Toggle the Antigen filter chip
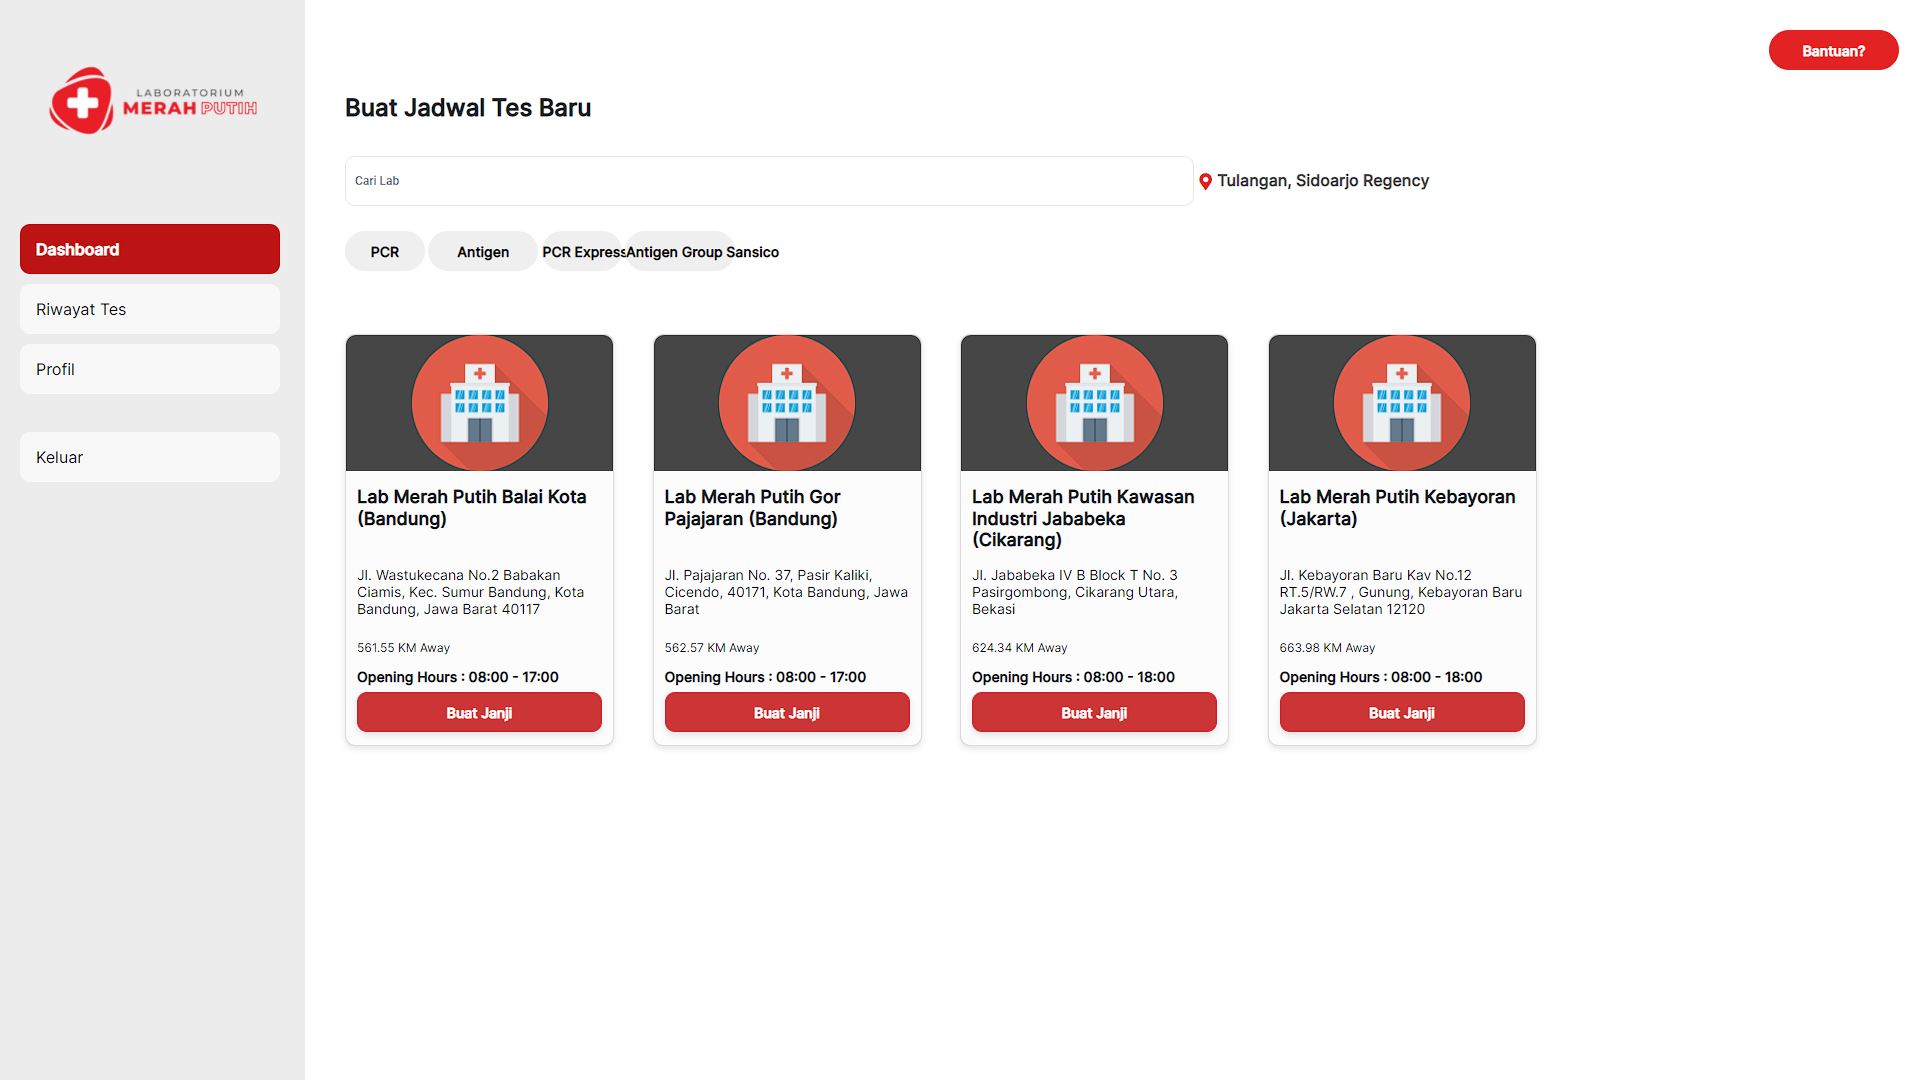The width and height of the screenshot is (1920, 1080). [x=482, y=252]
